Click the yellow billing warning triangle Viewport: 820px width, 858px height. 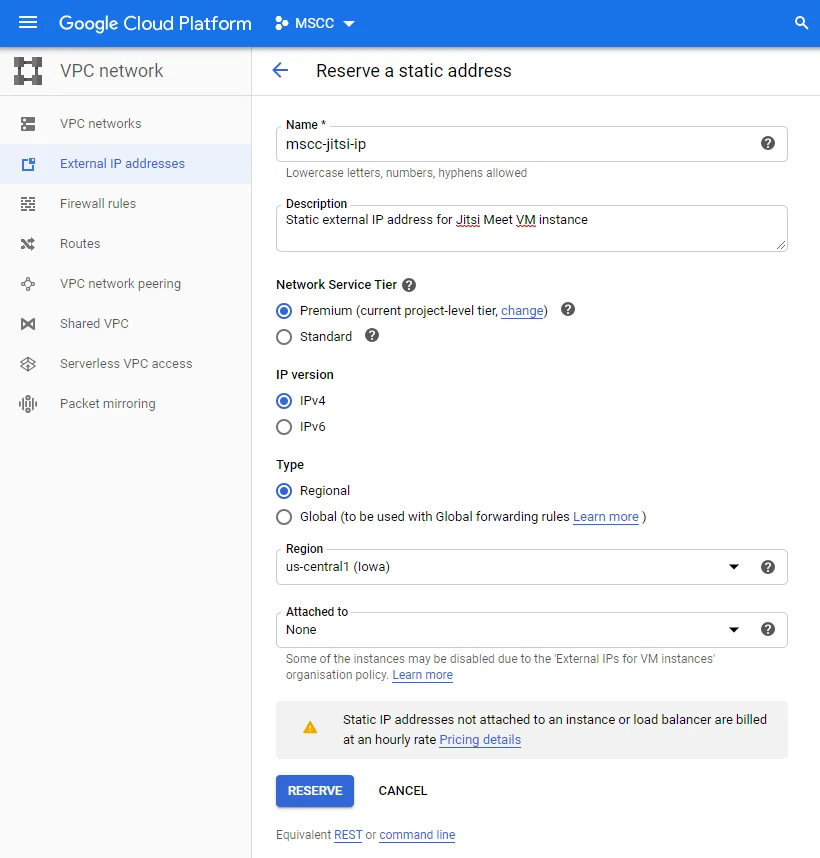[x=310, y=727]
